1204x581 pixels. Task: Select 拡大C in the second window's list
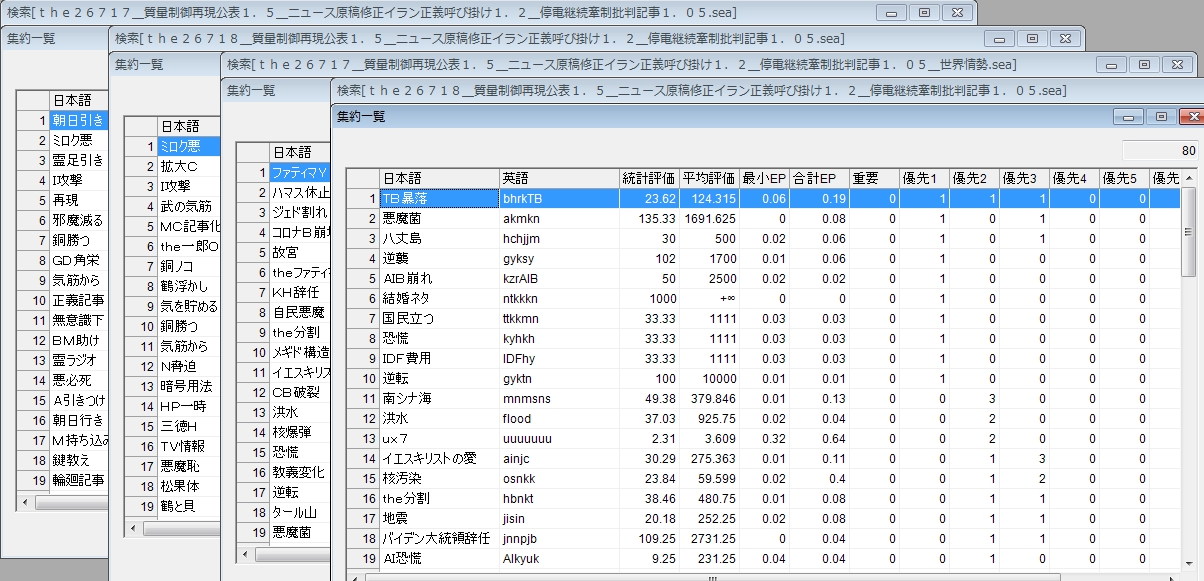pos(187,166)
